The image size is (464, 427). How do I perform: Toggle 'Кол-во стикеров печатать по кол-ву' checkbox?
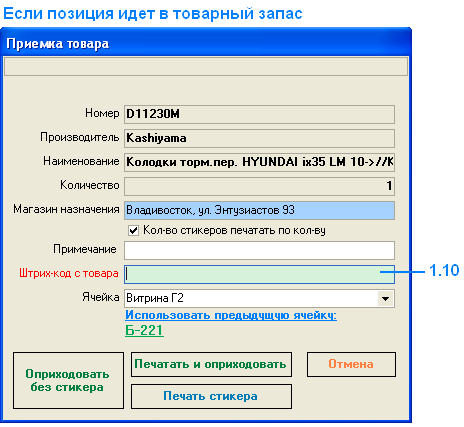coord(133,230)
